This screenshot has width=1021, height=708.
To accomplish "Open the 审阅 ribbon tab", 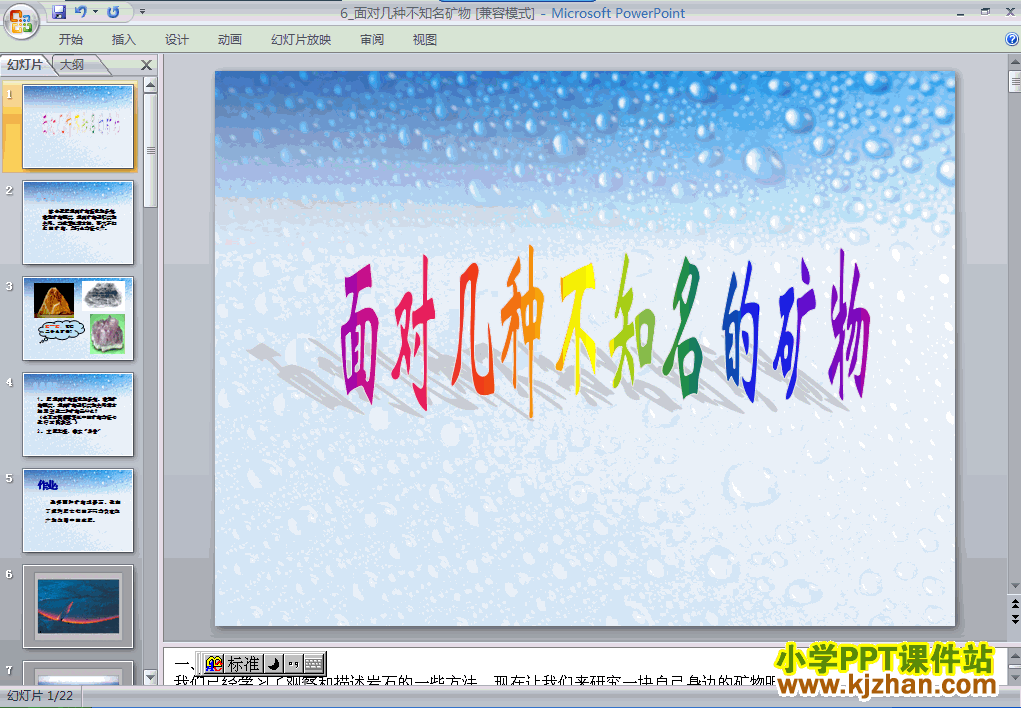I will point(372,40).
